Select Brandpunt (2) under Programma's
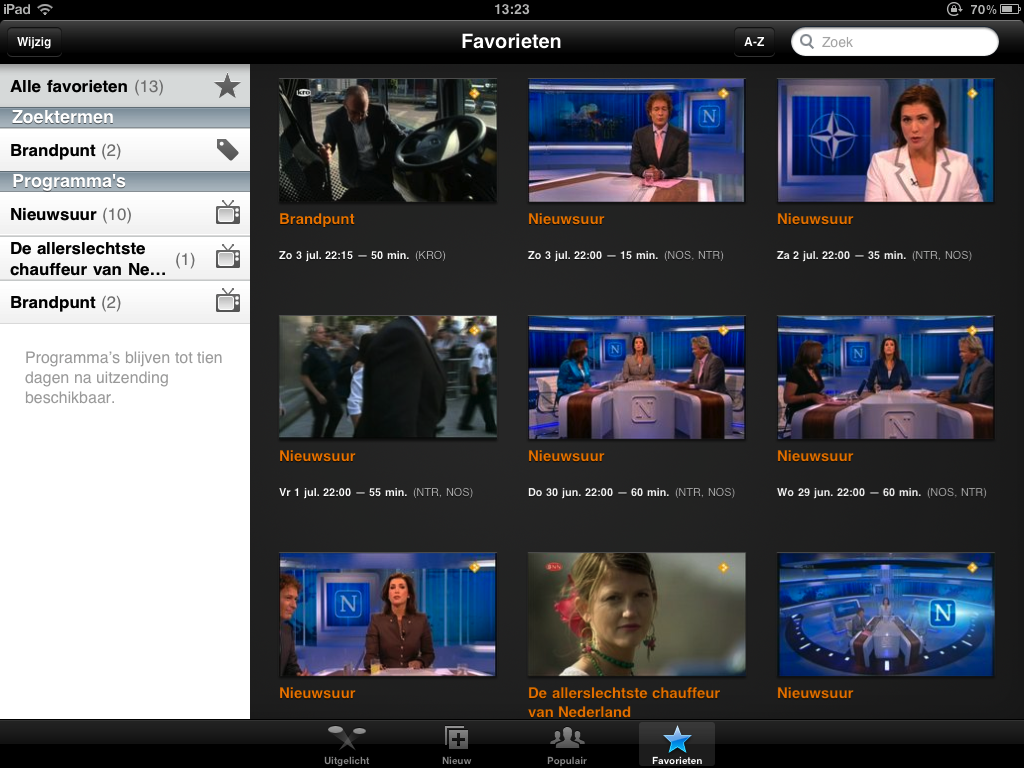Image resolution: width=1024 pixels, height=768 pixels. [125, 302]
